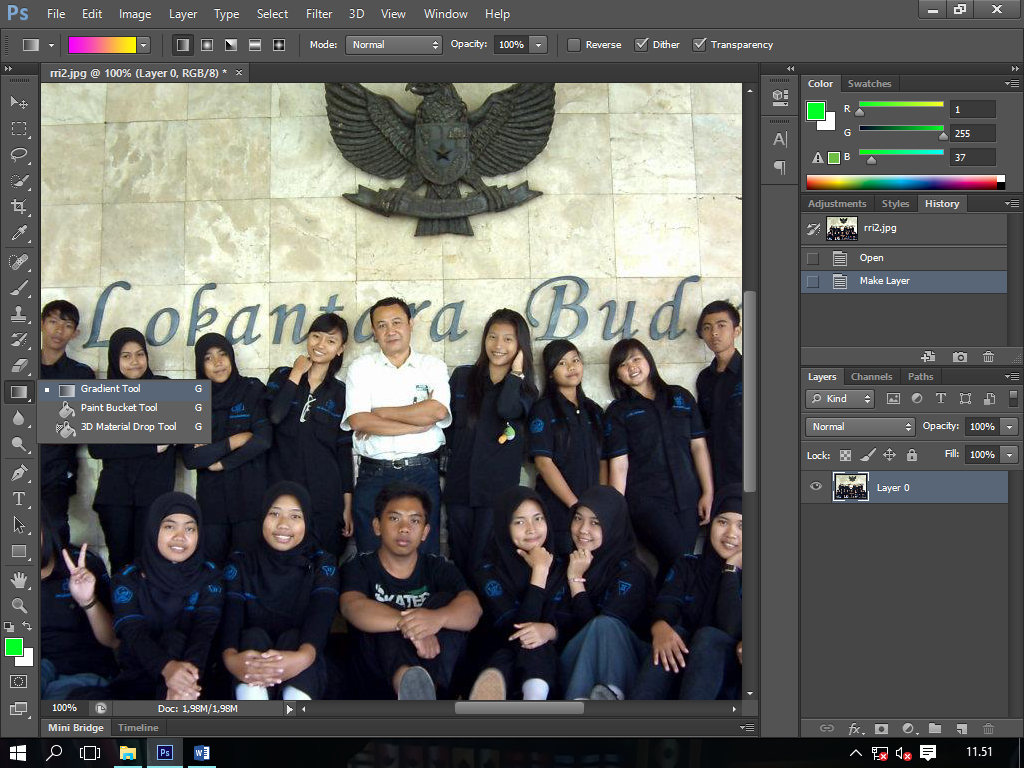Choose Radial Gradient style in options bar
Screen dimensions: 1024x768
point(207,44)
